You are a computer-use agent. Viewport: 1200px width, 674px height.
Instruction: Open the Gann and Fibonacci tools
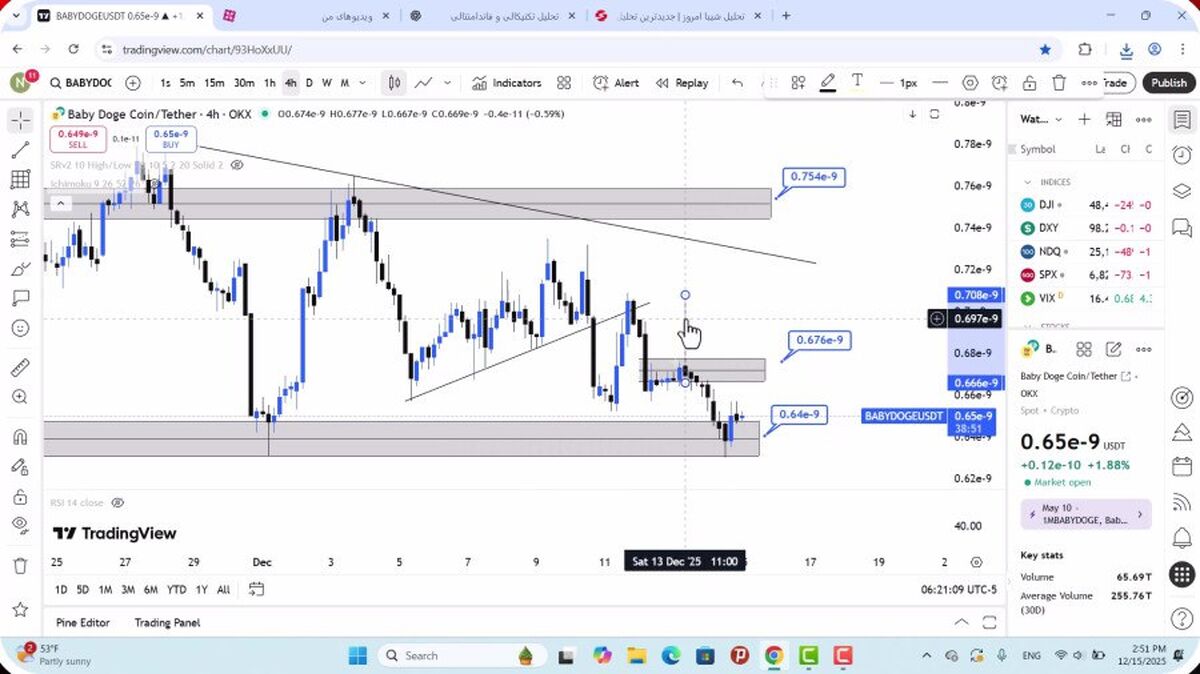pos(20,180)
